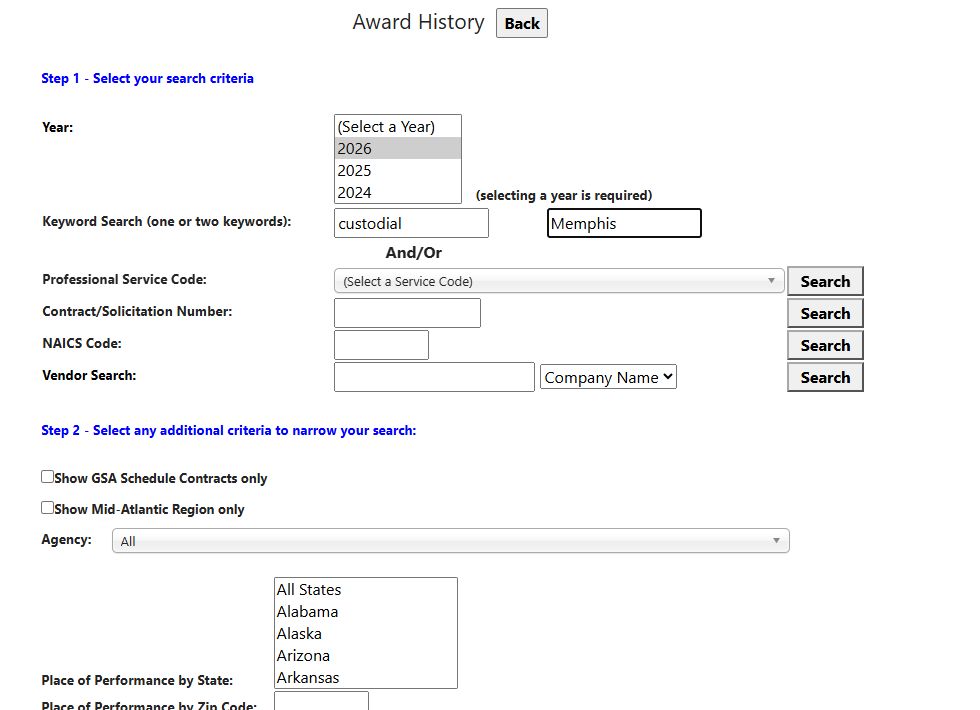The image size is (980, 710).
Task: Focus the Place of Performance Zip Code field
Action: tap(321, 701)
